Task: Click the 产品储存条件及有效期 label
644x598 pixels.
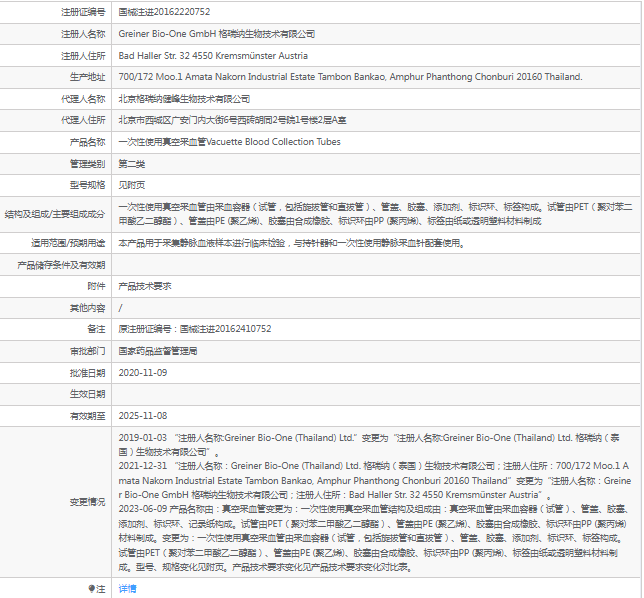Action: click(x=61, y=265)
